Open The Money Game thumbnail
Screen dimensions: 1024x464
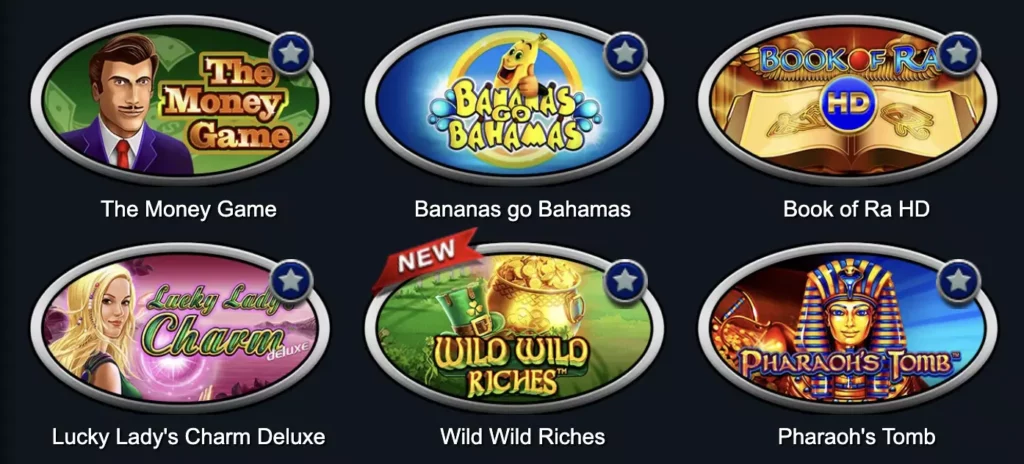click(x=180, y=100)
